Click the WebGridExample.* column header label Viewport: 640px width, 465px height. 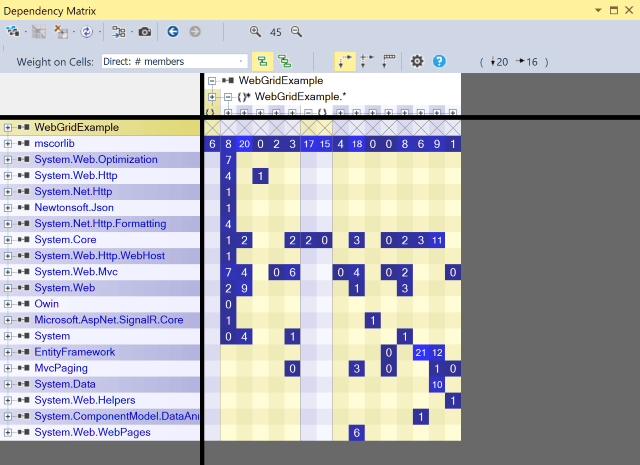[300, 97]
